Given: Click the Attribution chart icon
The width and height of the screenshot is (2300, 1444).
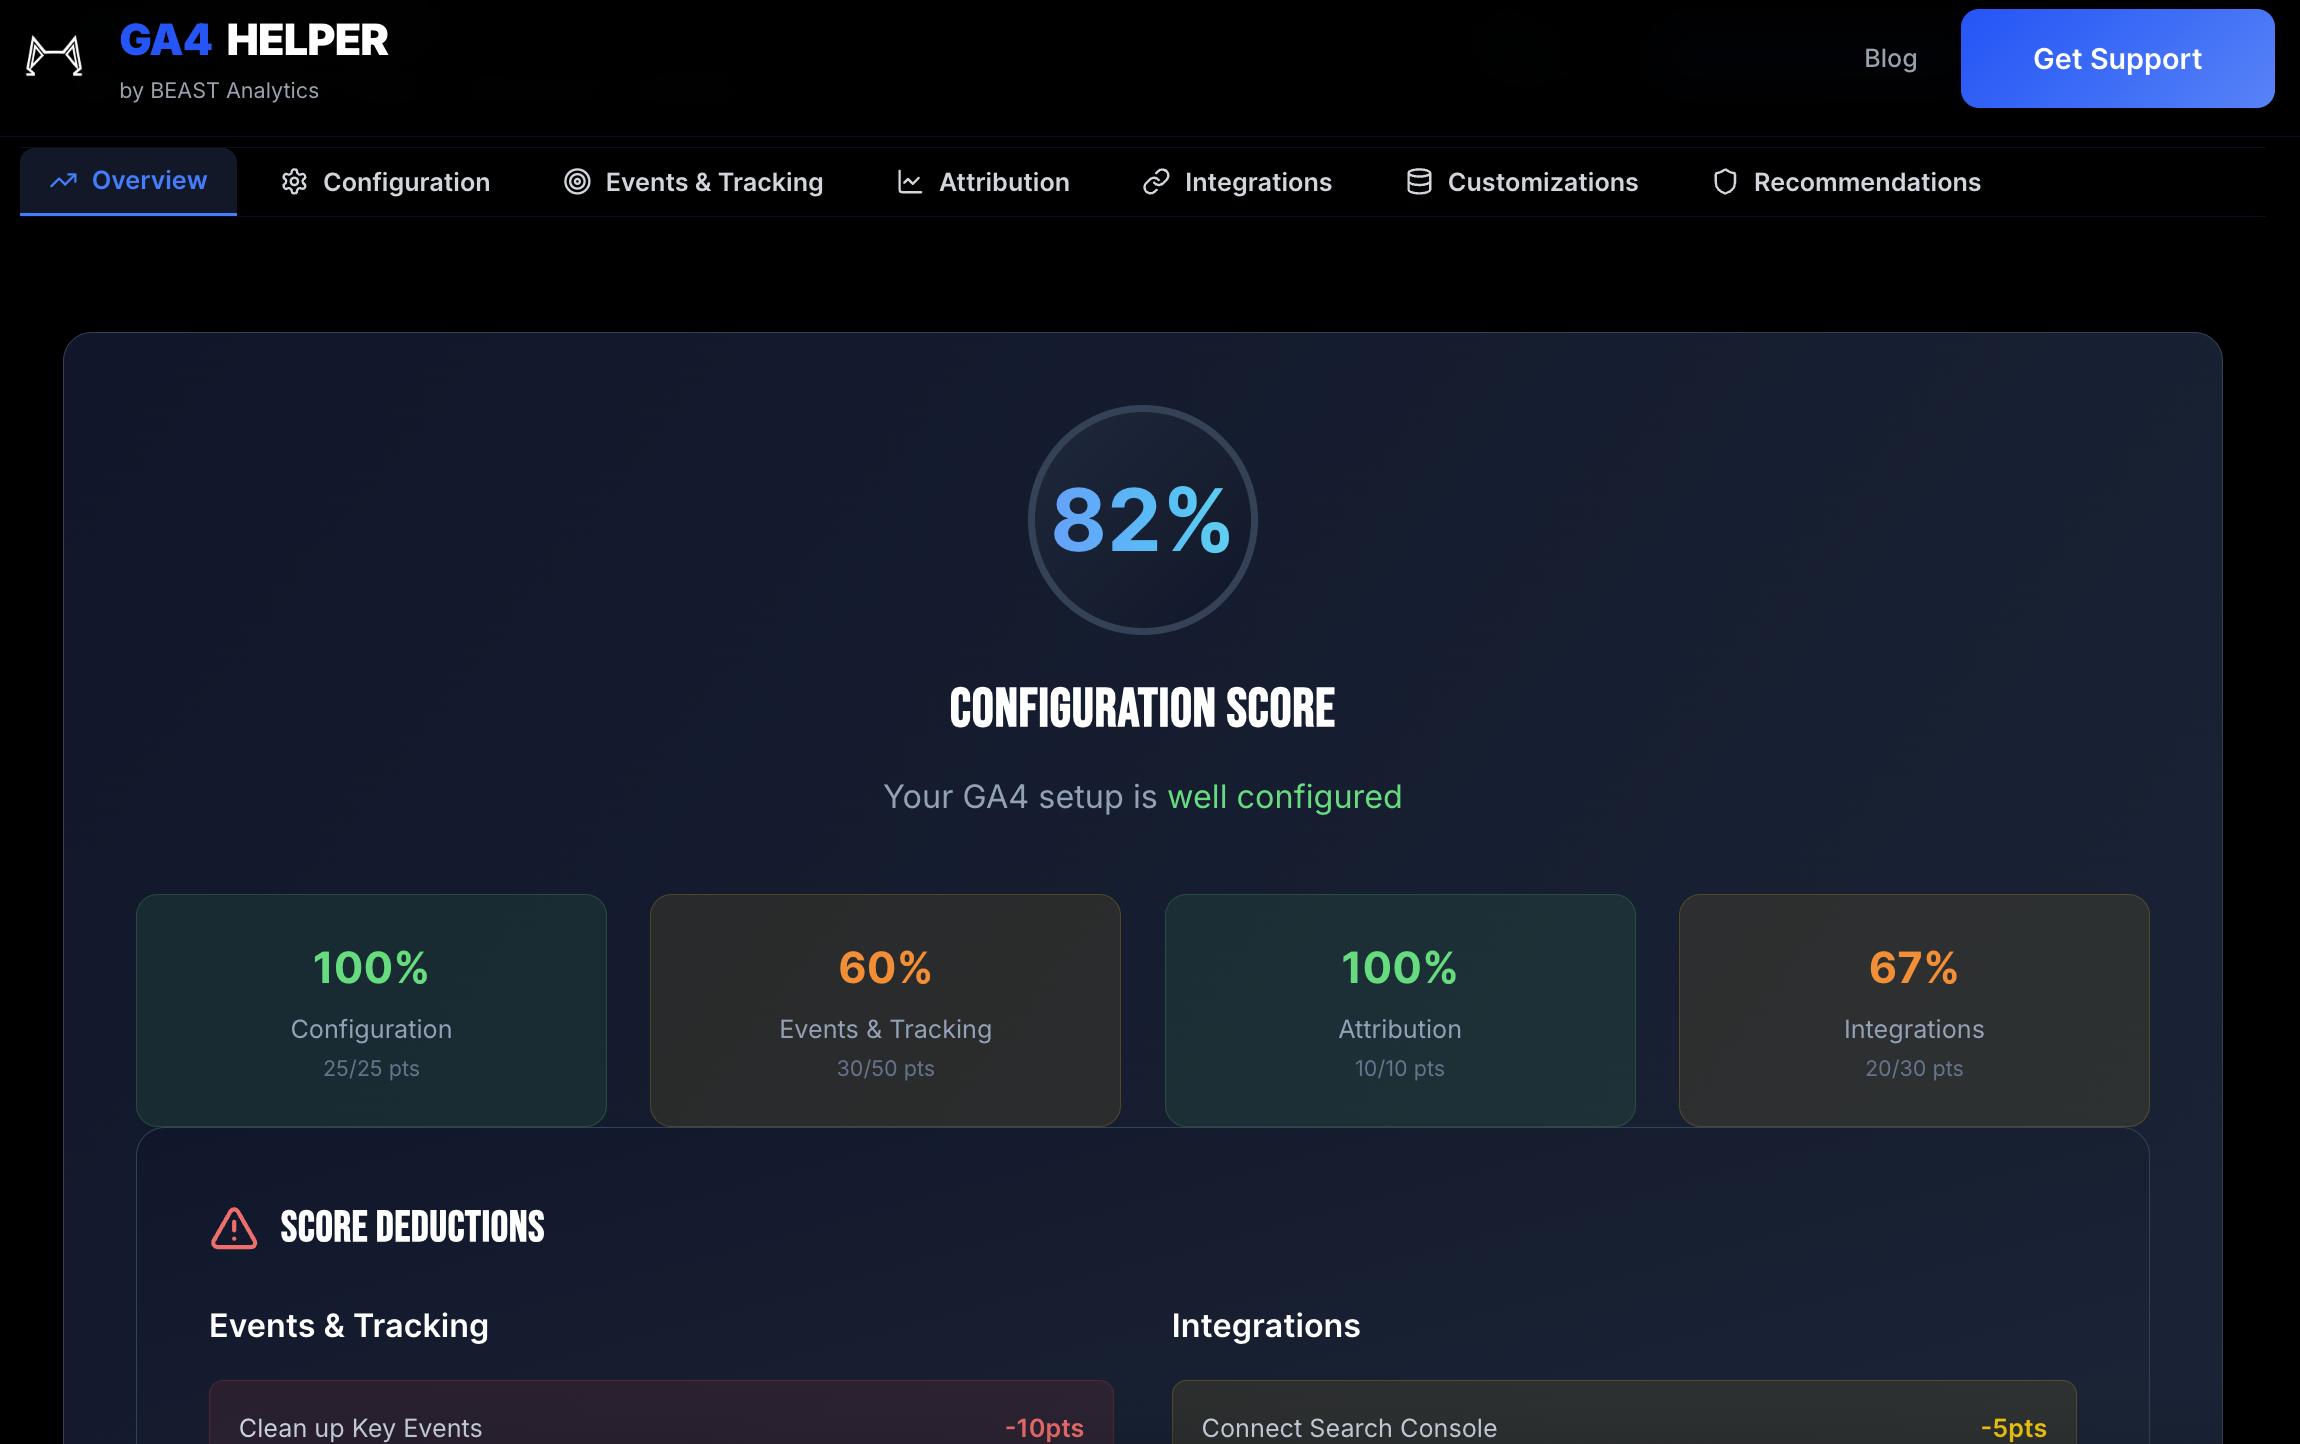Looking at the screenshot, I should click(x=910, y=182).
